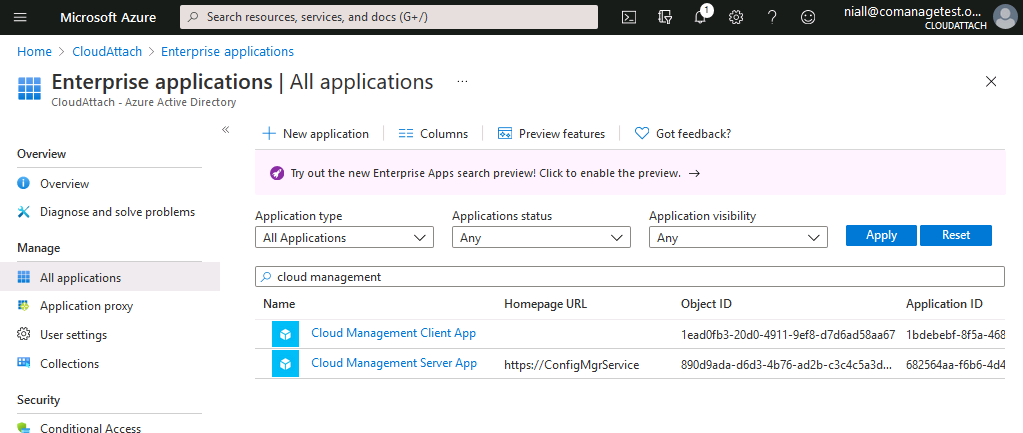
Task: Click the New application plus icon
Action: point(269,134)
